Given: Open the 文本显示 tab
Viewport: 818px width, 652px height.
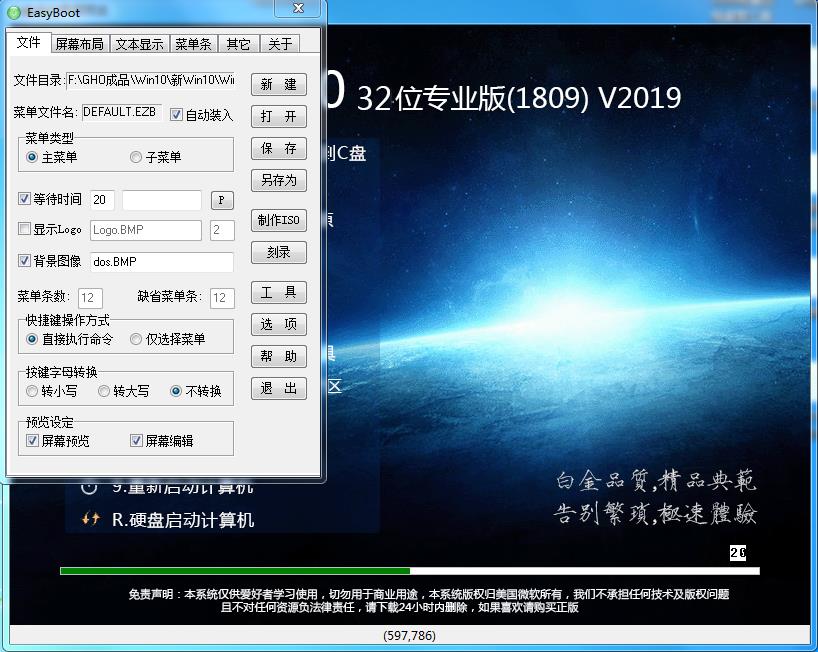Looking at the screenshot, I should pyautogui.click(x=139, y=44).
